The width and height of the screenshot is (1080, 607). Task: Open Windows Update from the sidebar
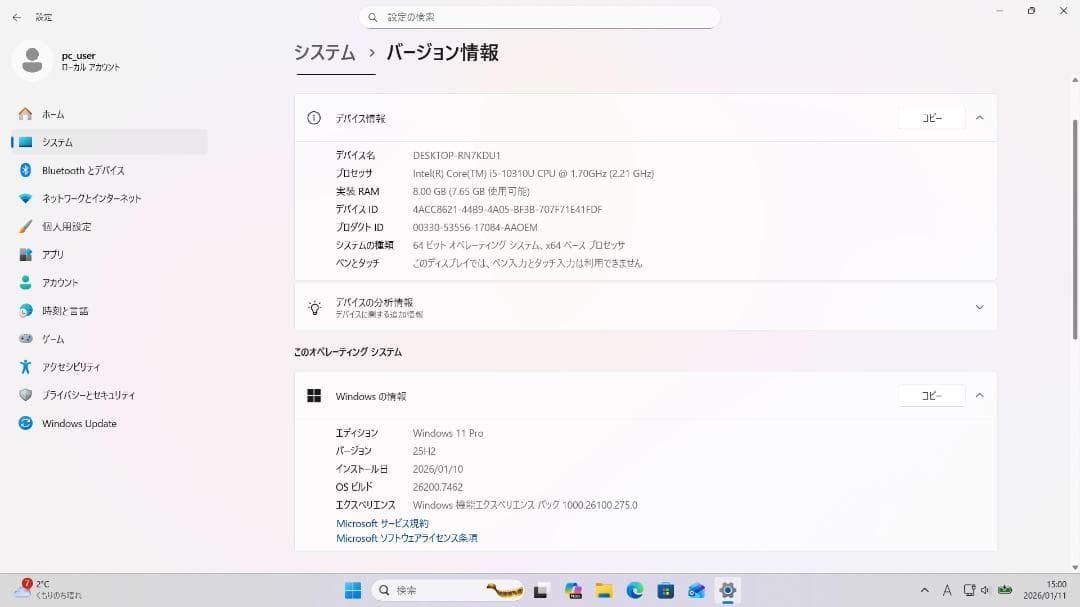[x=79, y=423]
